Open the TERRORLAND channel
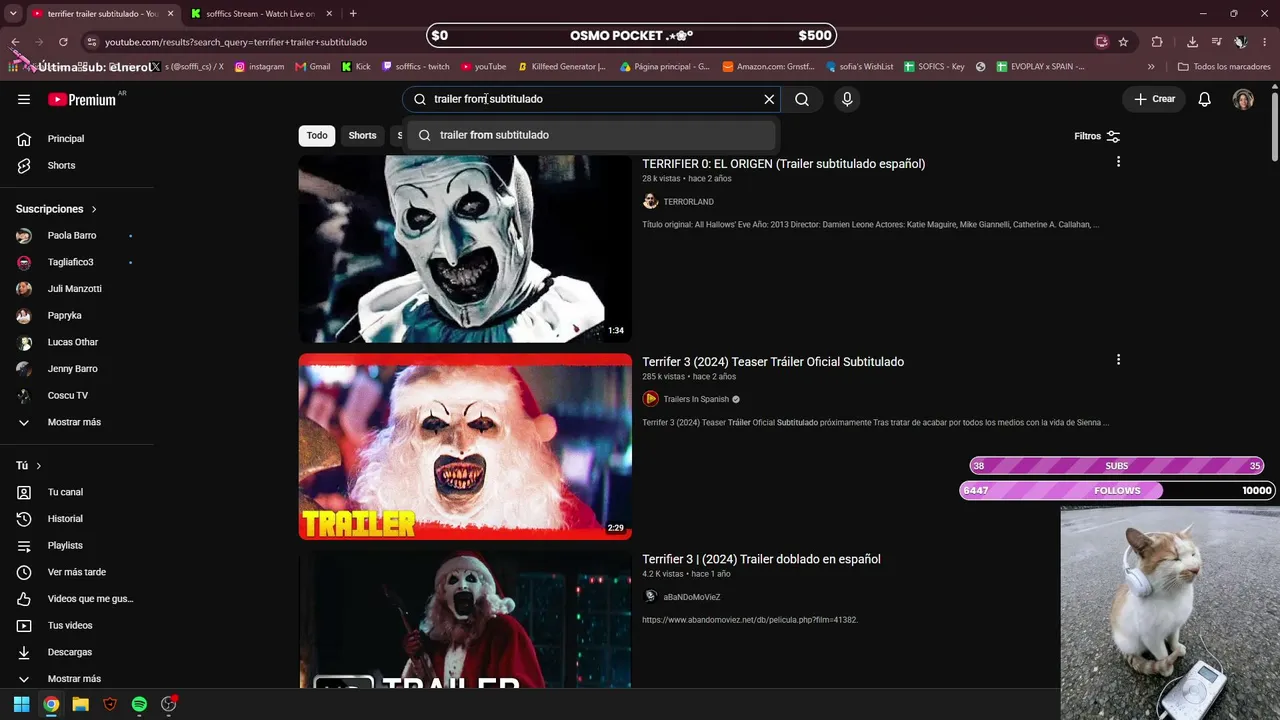 click(x=688, y=202)
